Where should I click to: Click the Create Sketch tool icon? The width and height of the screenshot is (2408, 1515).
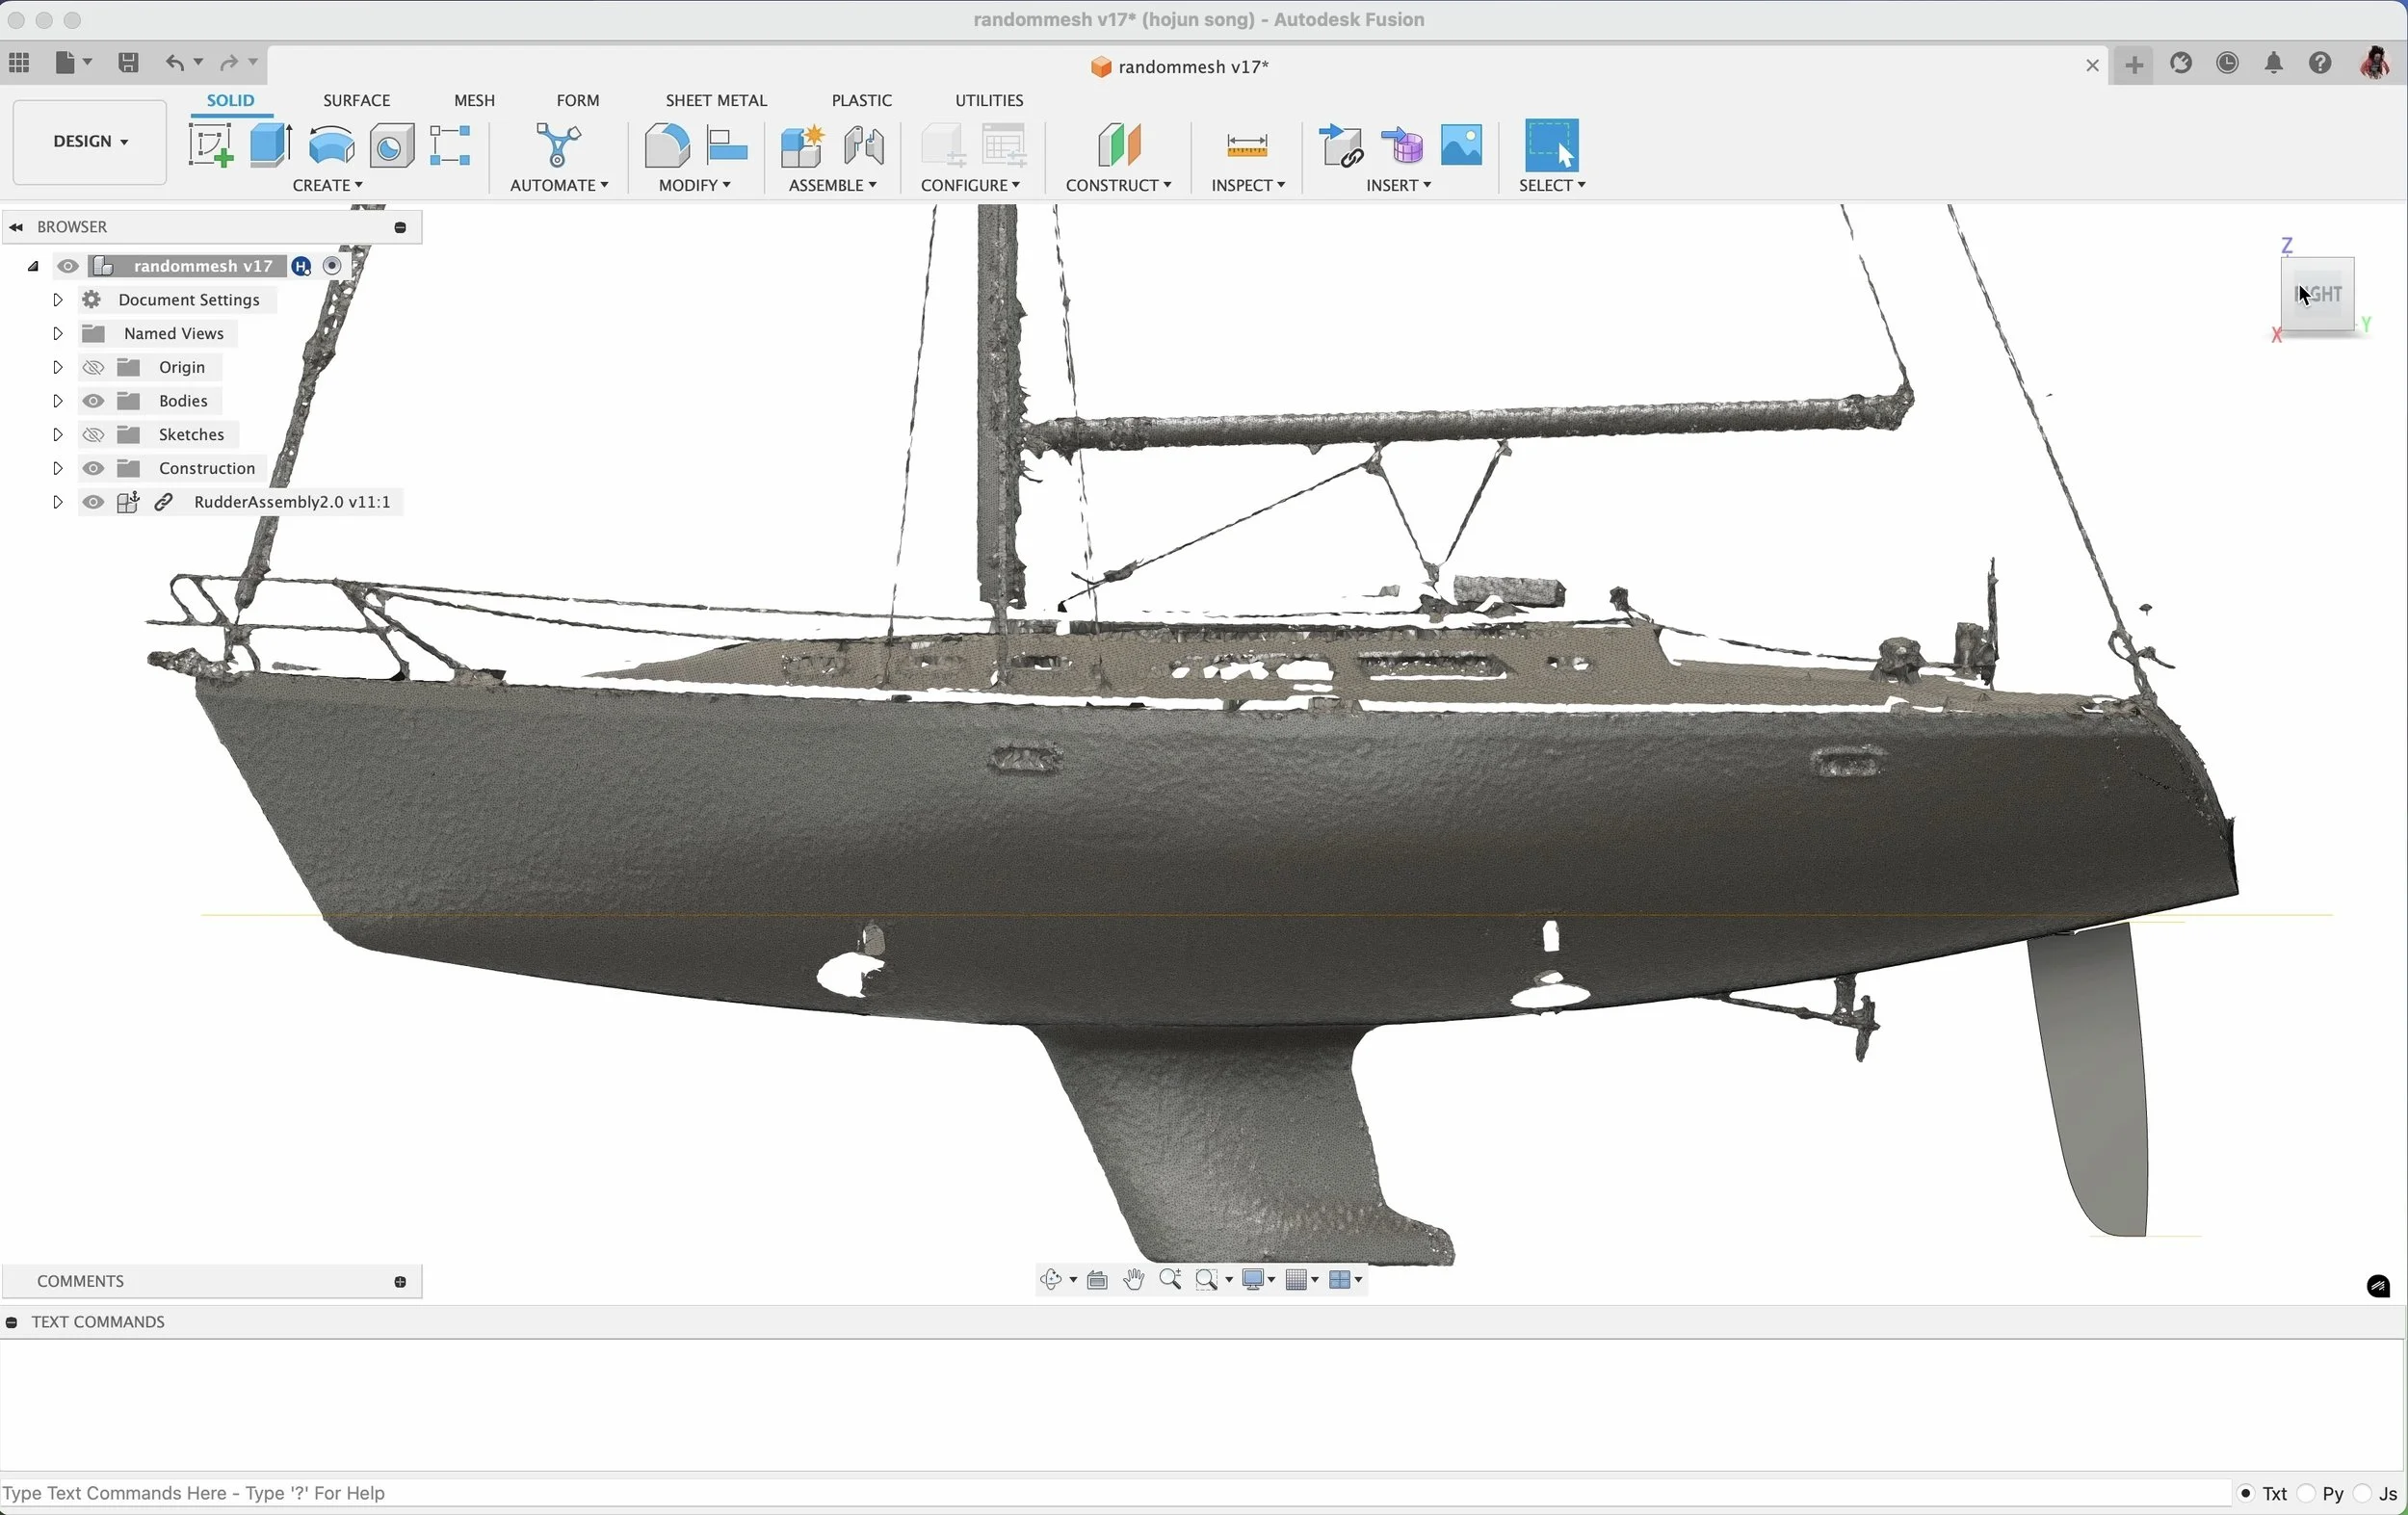click(210, 146)
